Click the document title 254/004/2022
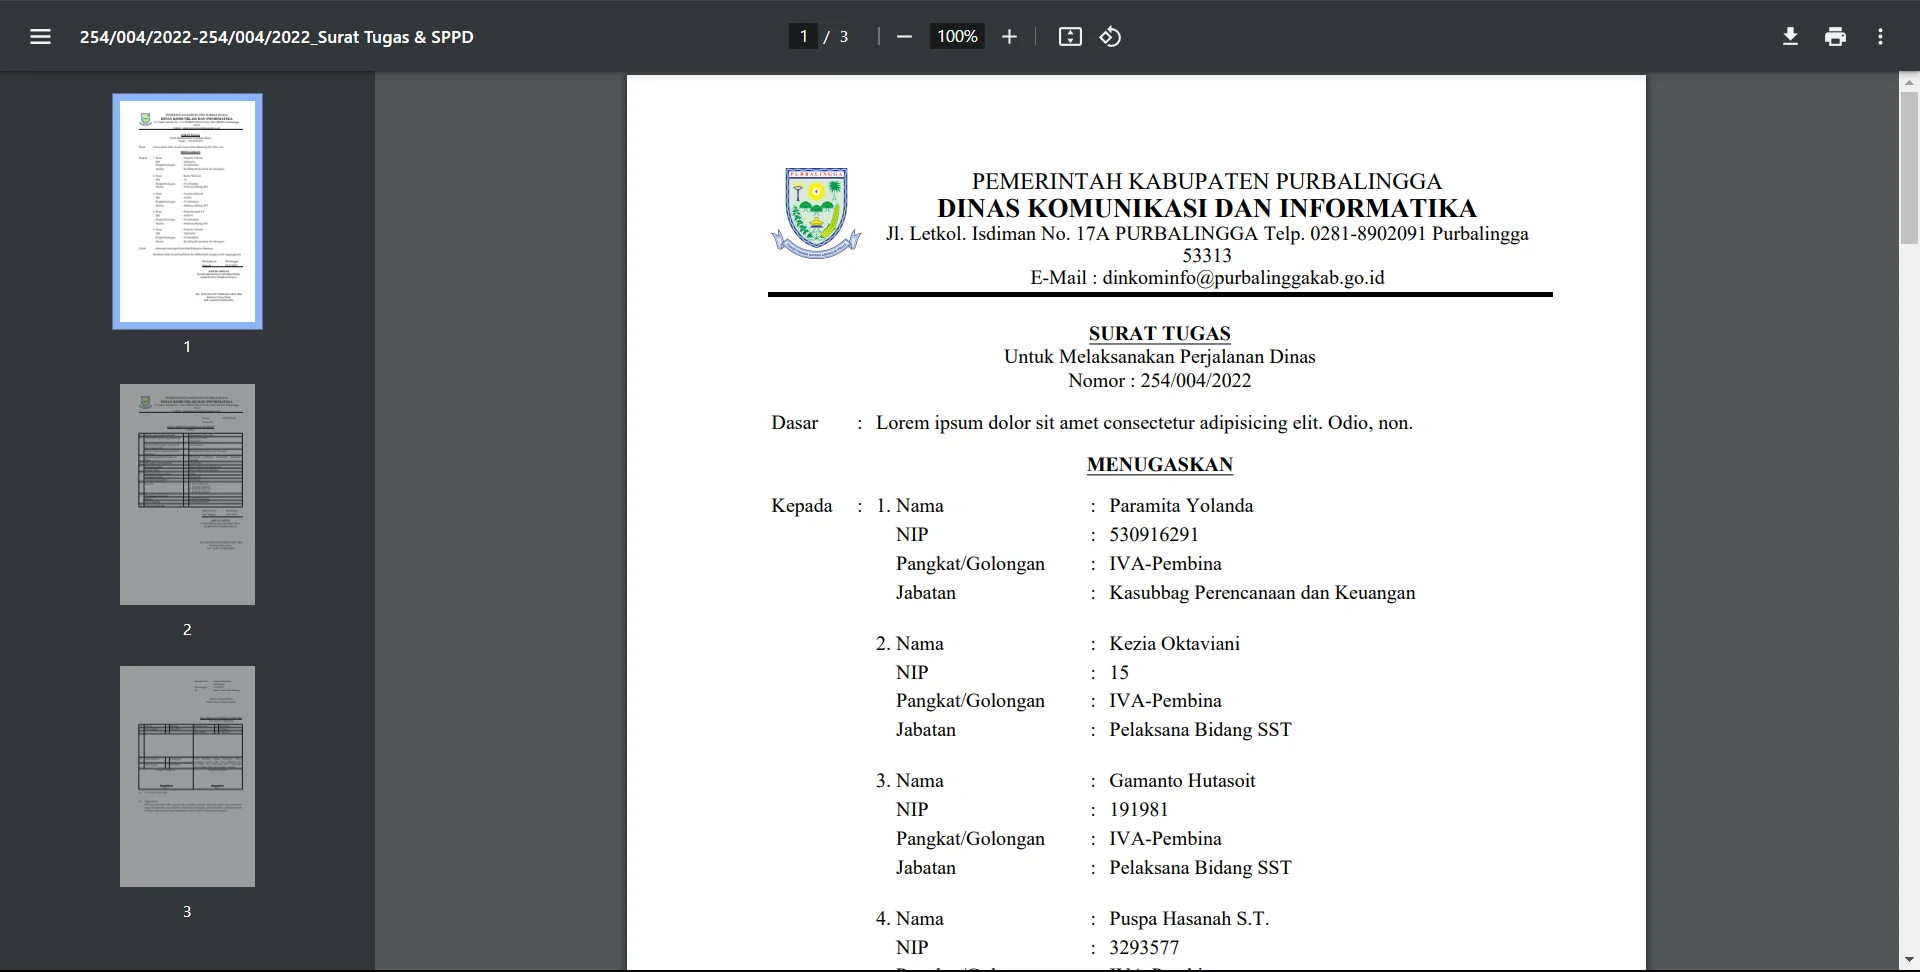This screenshot has width=1920, height=972. (277, 37)
